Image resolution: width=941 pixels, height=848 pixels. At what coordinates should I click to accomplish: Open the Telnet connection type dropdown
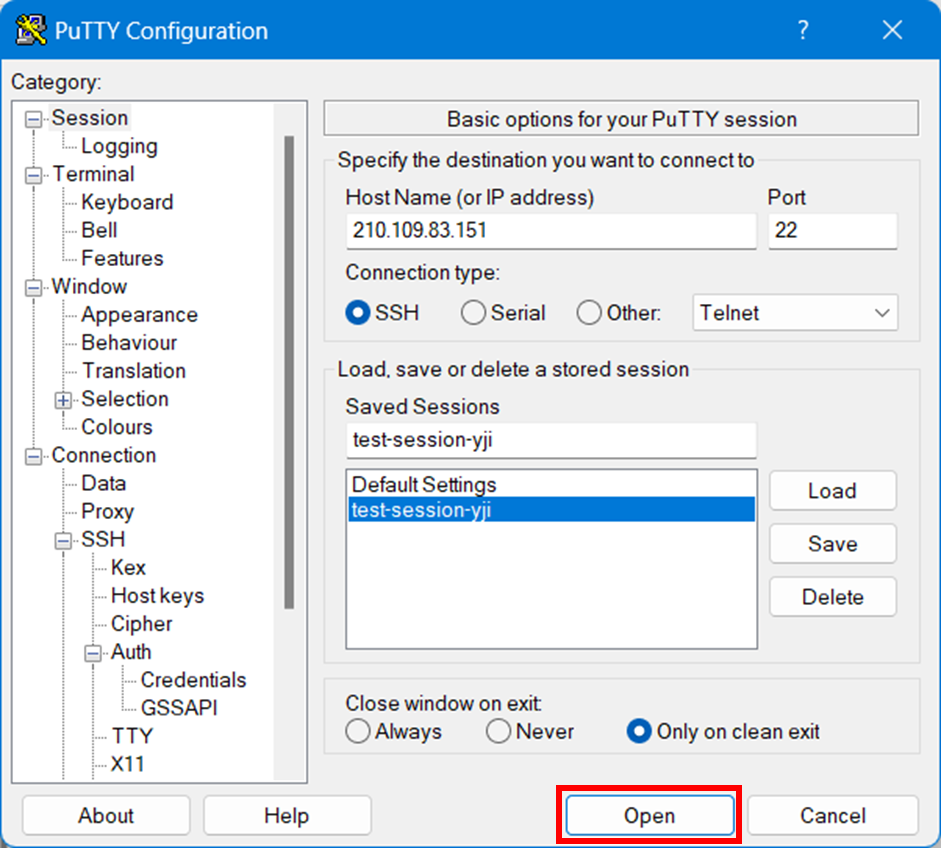(795, 313)
